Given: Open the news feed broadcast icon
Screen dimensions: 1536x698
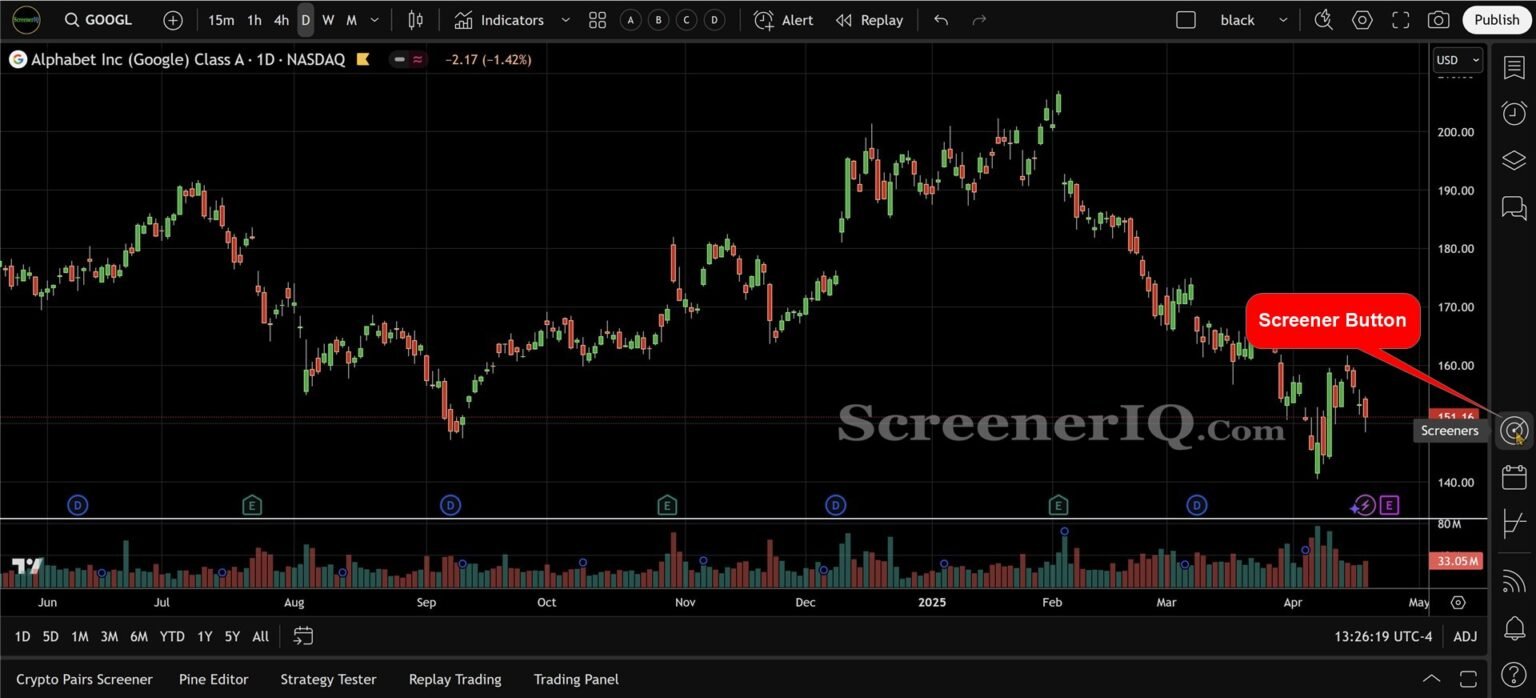Looking at the screenshot, I should [1514, 581].
